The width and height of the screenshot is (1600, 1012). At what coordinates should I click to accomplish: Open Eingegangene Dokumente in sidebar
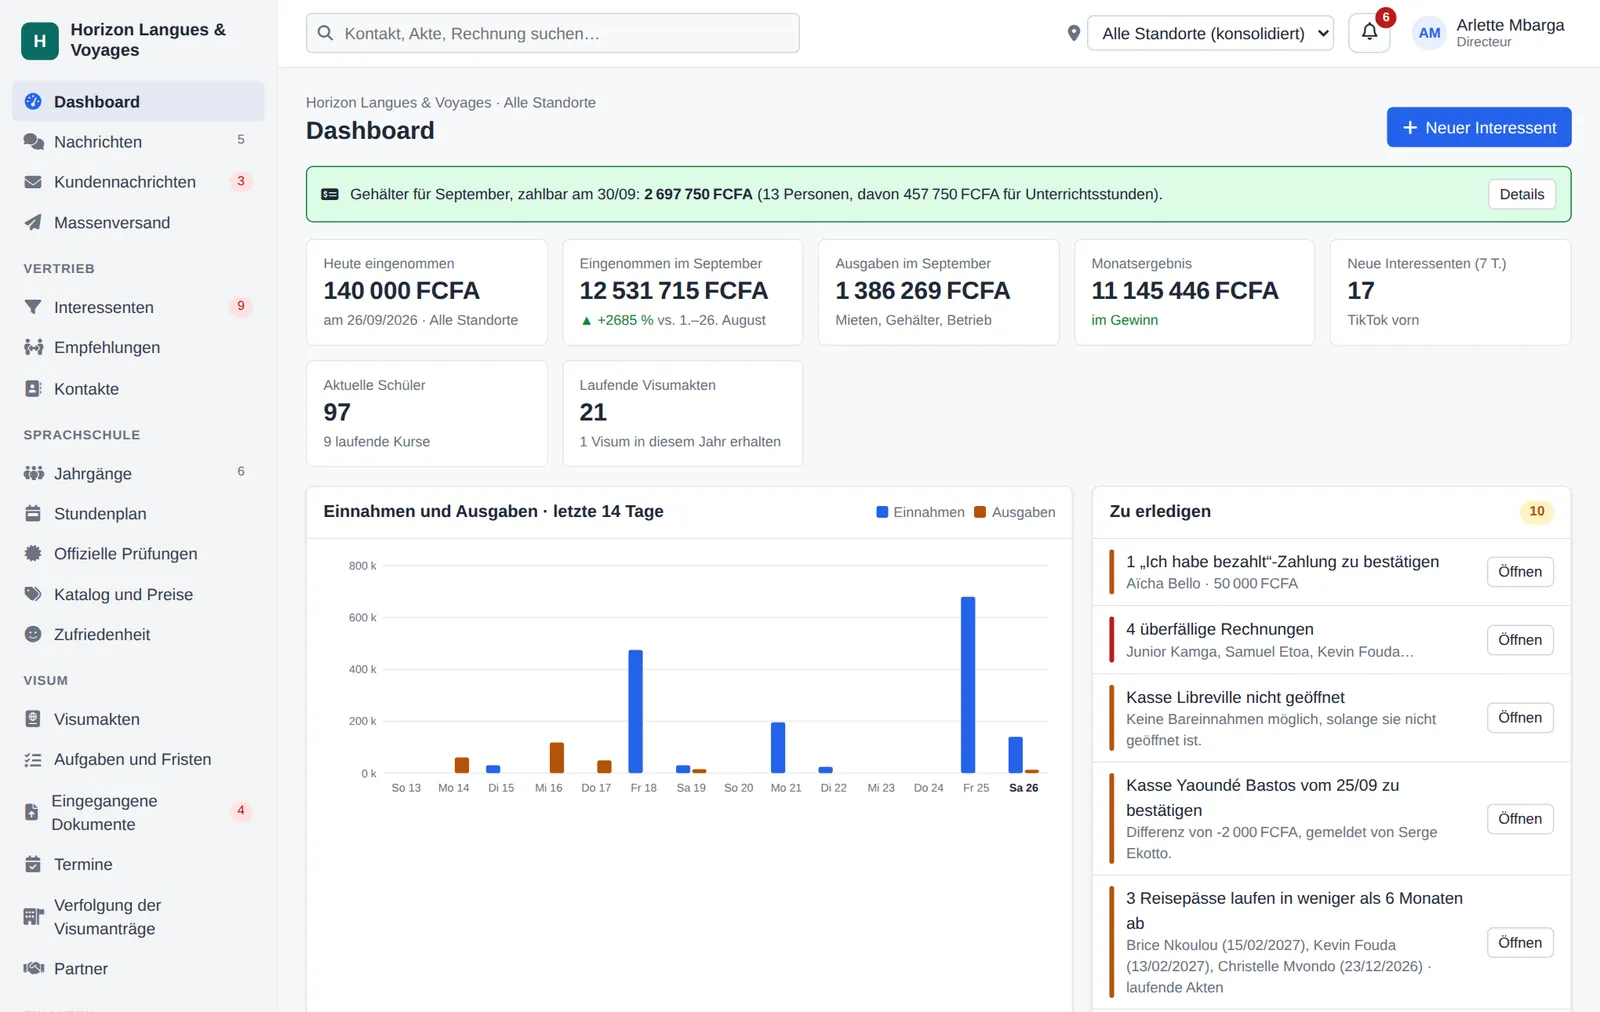[x=138, y=812]
